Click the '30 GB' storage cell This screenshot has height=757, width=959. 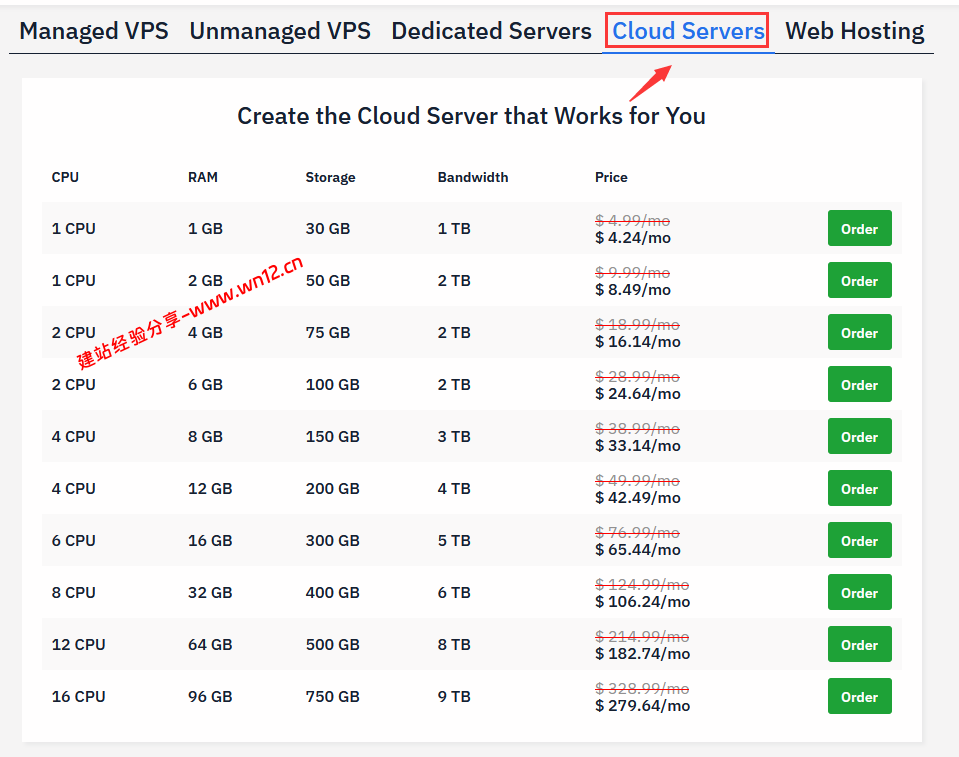(x=328, y=229)
